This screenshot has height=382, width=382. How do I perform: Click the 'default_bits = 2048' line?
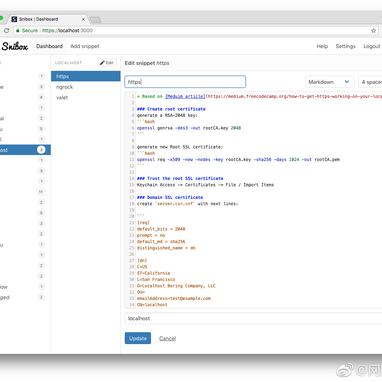pos(161,229)
